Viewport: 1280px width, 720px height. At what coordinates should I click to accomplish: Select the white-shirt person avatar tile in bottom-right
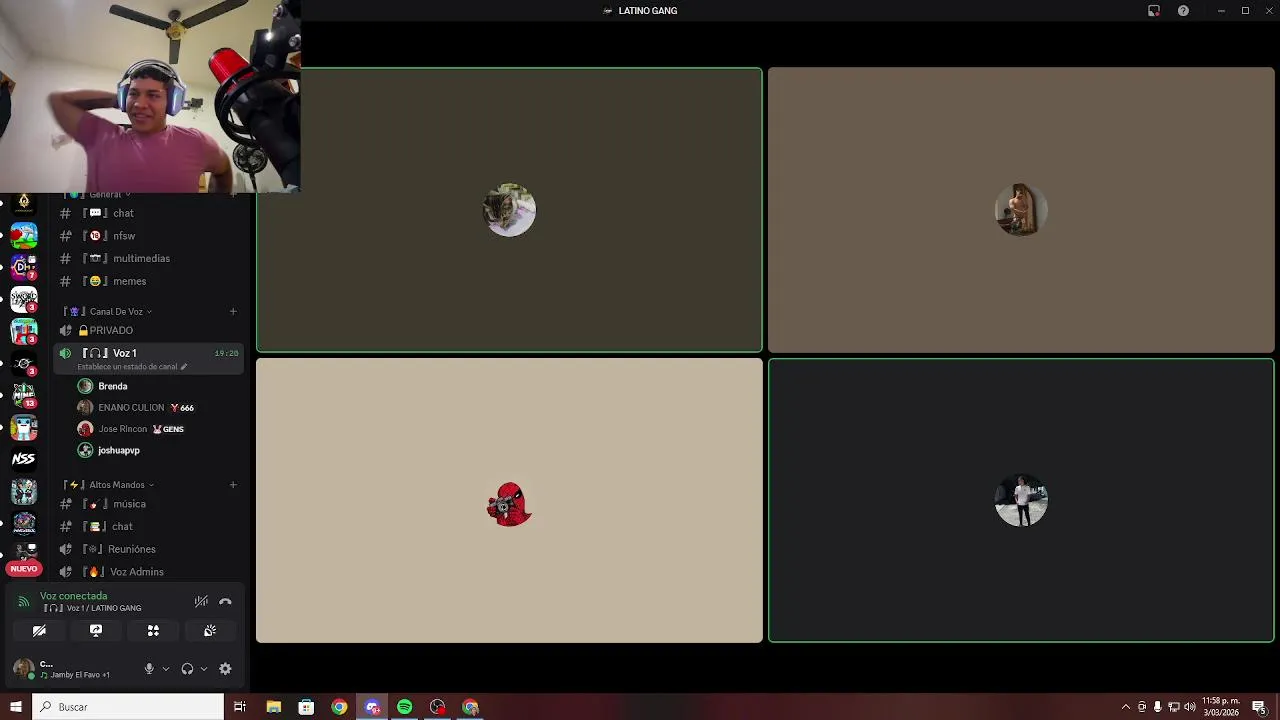(x=1021, y=501)
